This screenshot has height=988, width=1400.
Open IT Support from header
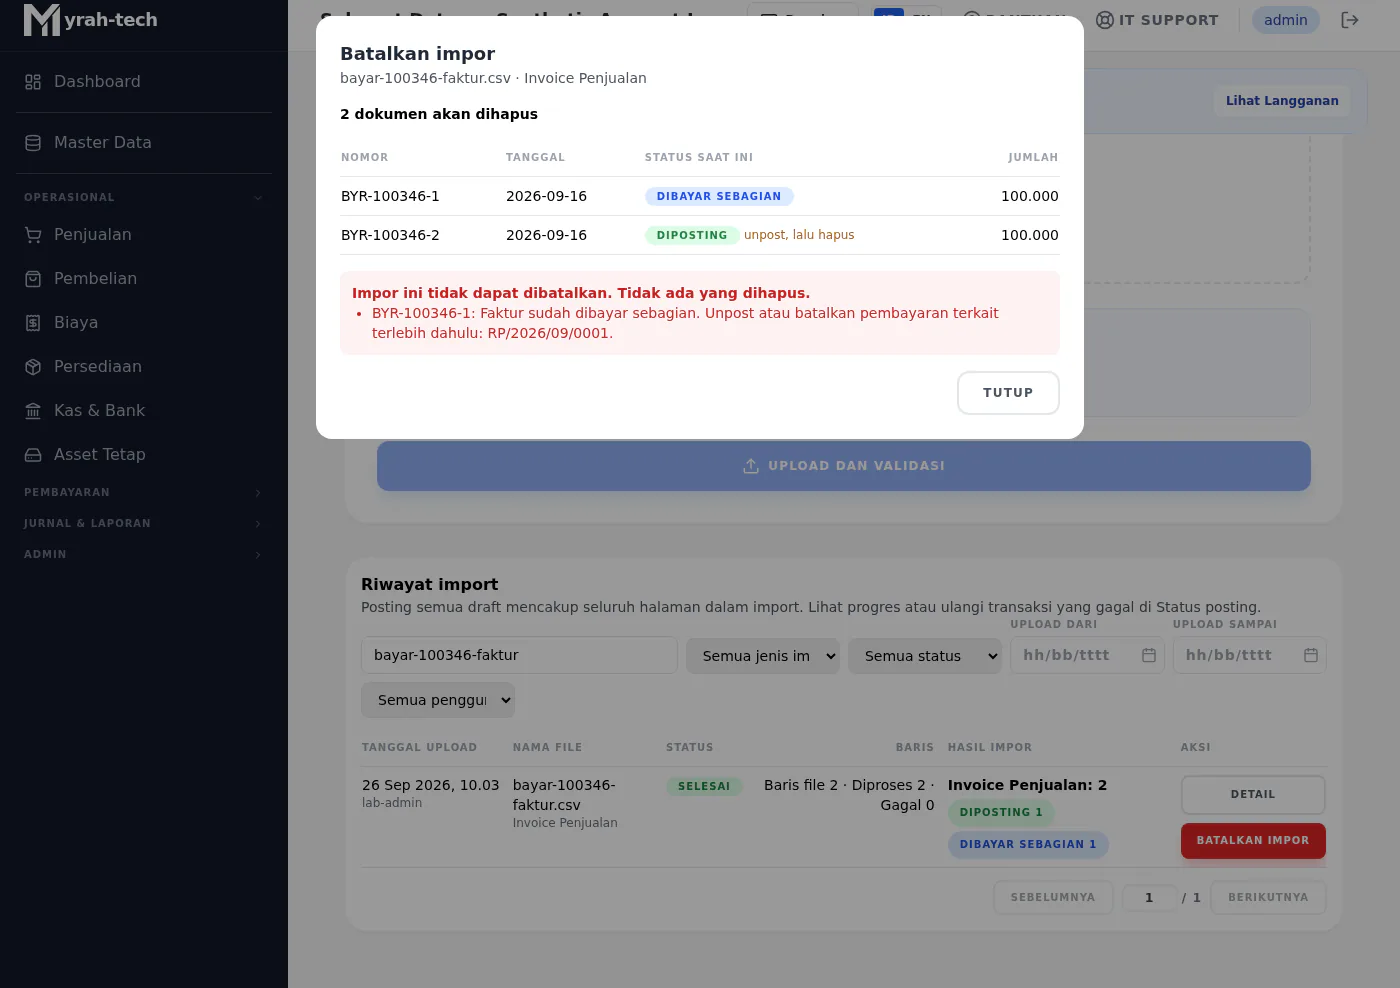click(x=1157, y=20)
